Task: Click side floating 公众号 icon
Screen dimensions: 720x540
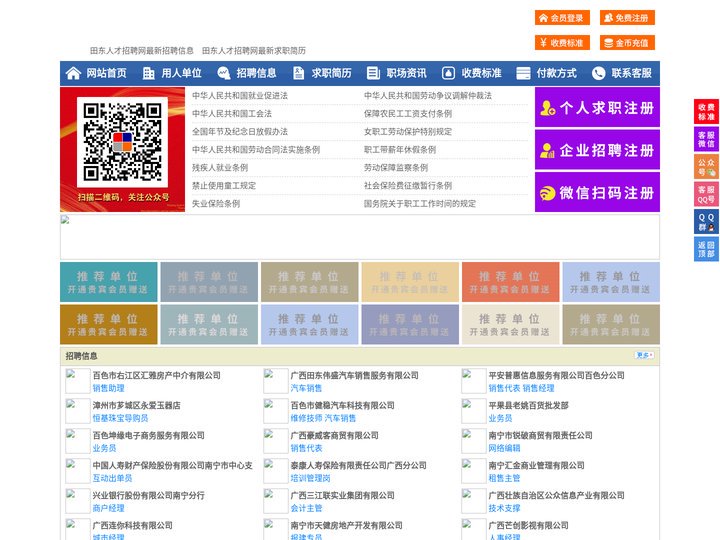Action: pos(706,167)
